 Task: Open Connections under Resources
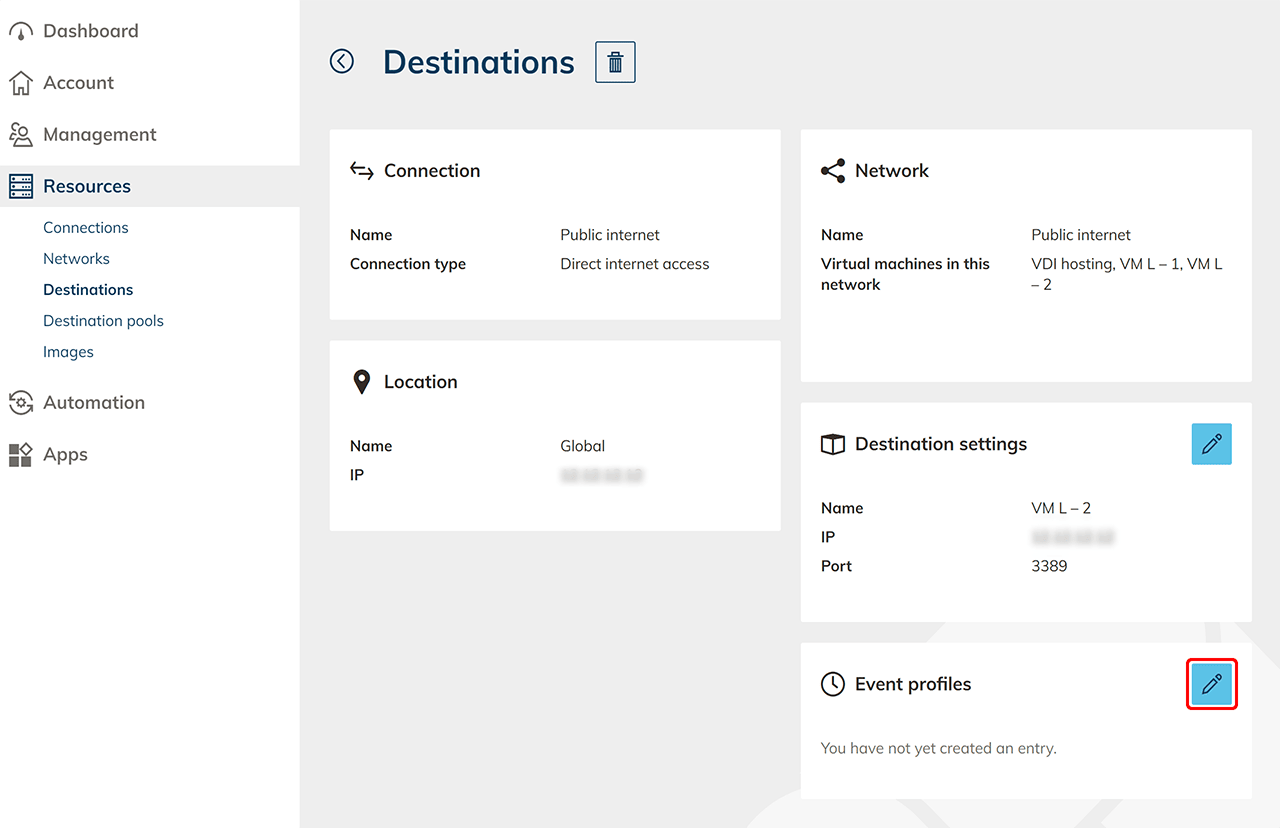(85, 227)
